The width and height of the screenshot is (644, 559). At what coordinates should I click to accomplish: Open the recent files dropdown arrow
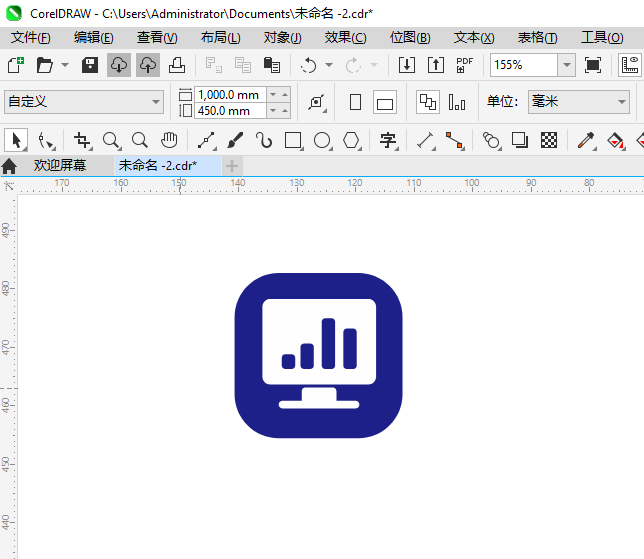pos(65,65)
